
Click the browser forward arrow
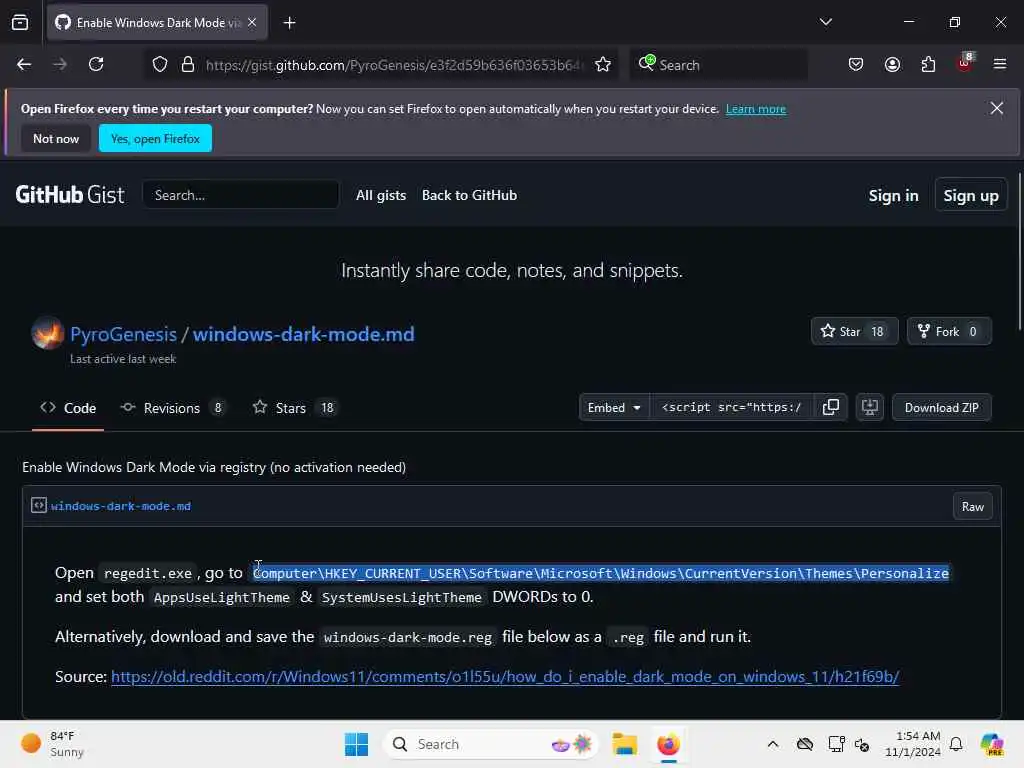coord(59,64)
